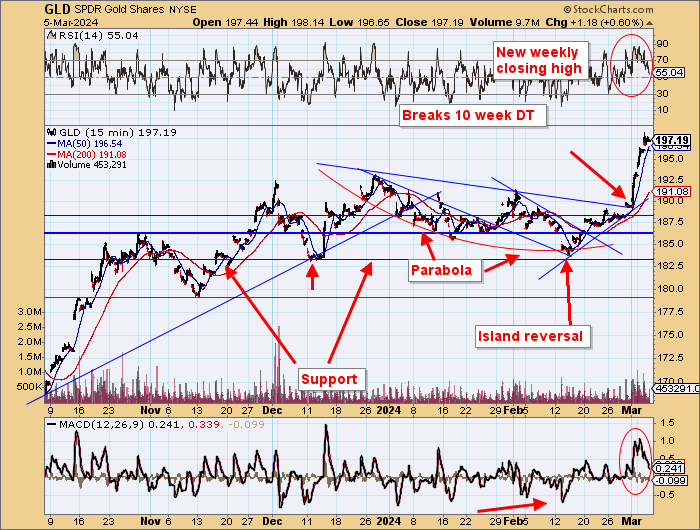Click the 30 RSI axis label
Viewport: 700px width, 530px height.
pyautogui.click(x=662, y=94)
